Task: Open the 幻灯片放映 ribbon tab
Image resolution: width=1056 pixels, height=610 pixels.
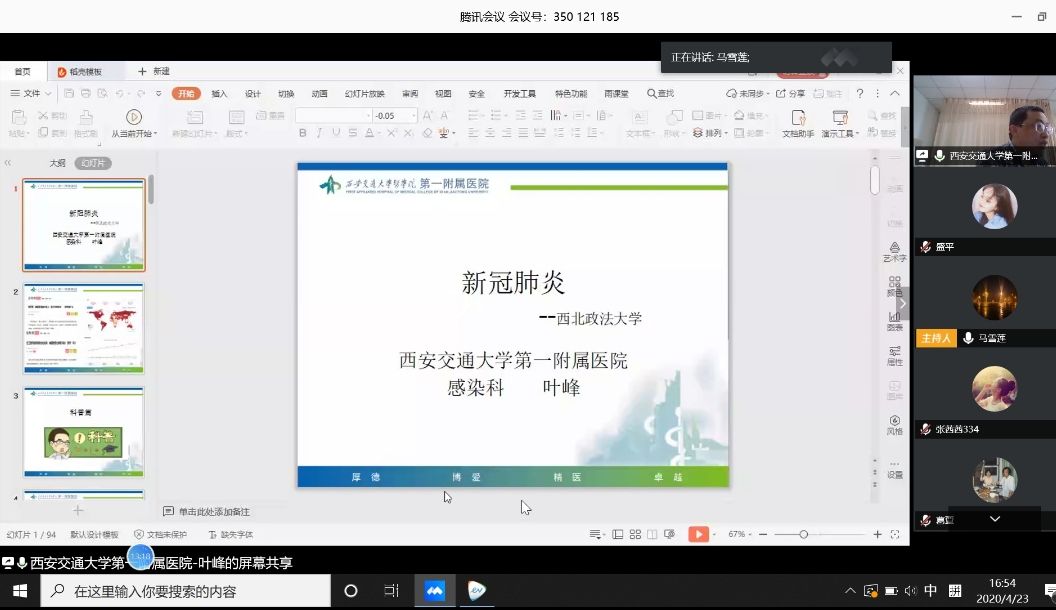Action: pos(364,93)
